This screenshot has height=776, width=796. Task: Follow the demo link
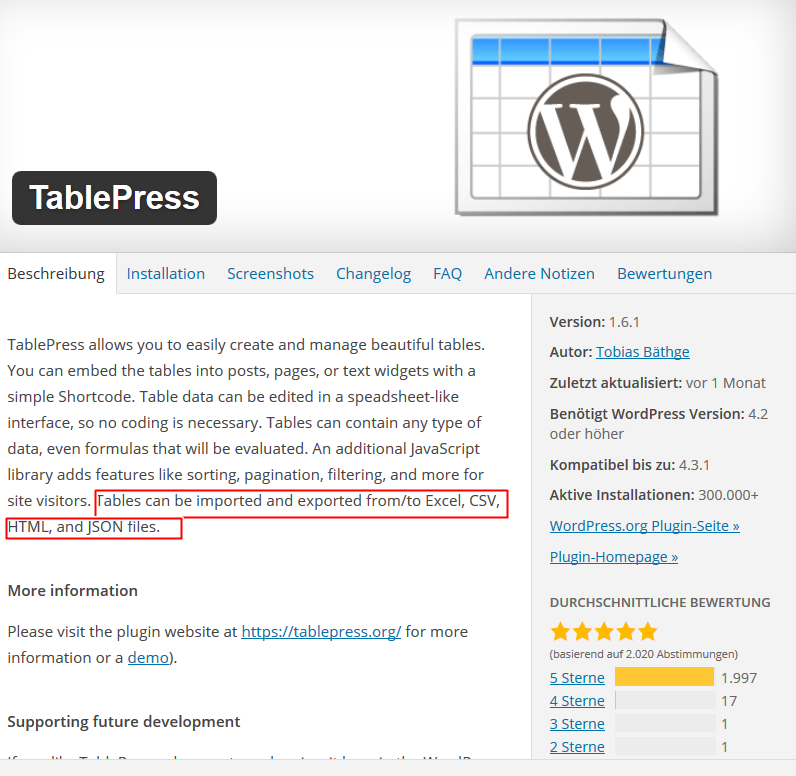(x=148, y=658)
